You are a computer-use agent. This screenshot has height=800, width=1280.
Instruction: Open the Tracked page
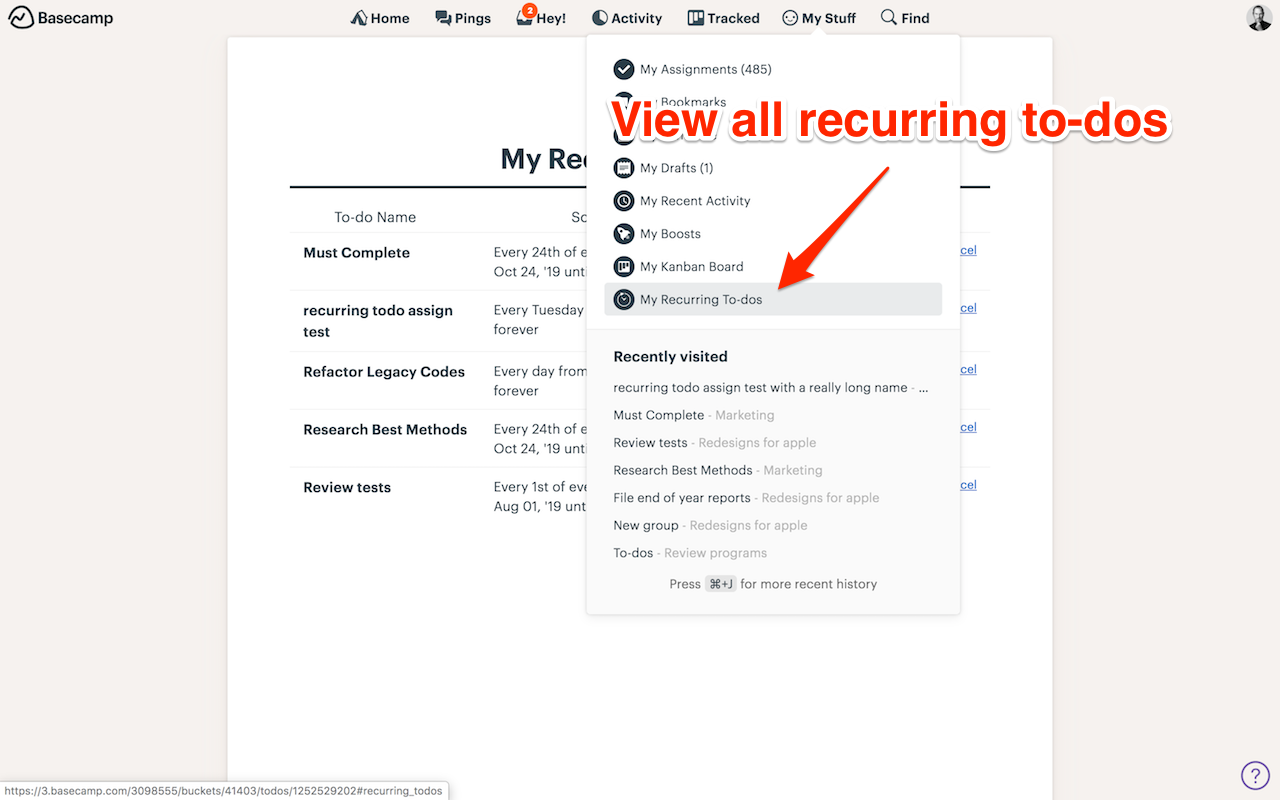(723, 18)
